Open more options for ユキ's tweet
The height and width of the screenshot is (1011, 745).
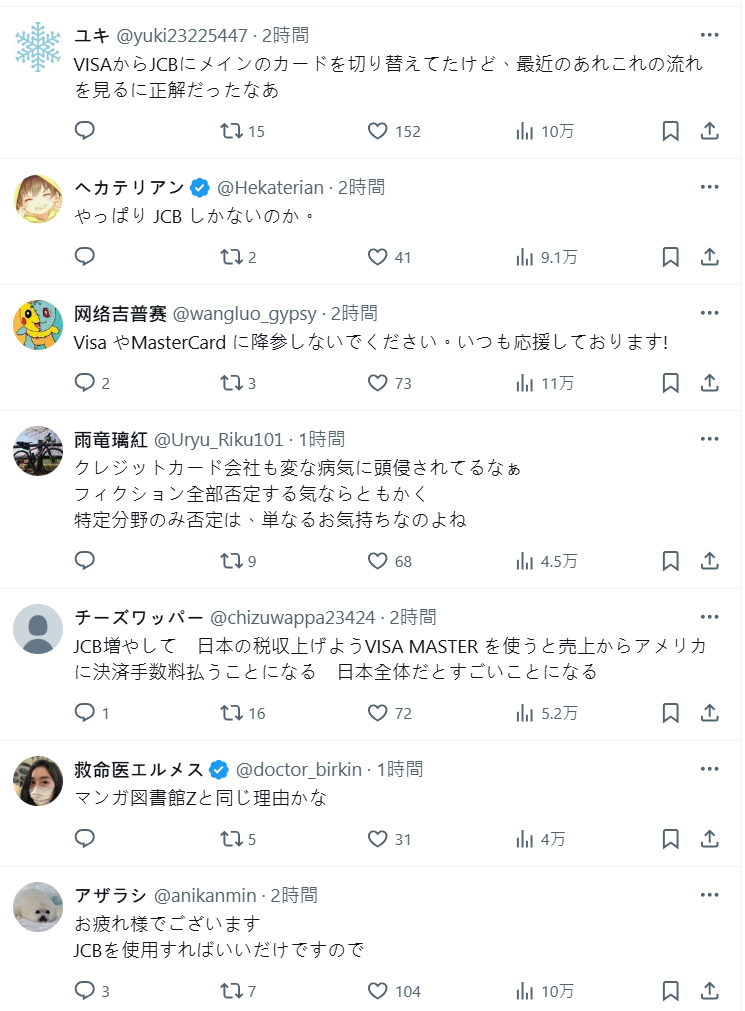(x=709, y=35)
